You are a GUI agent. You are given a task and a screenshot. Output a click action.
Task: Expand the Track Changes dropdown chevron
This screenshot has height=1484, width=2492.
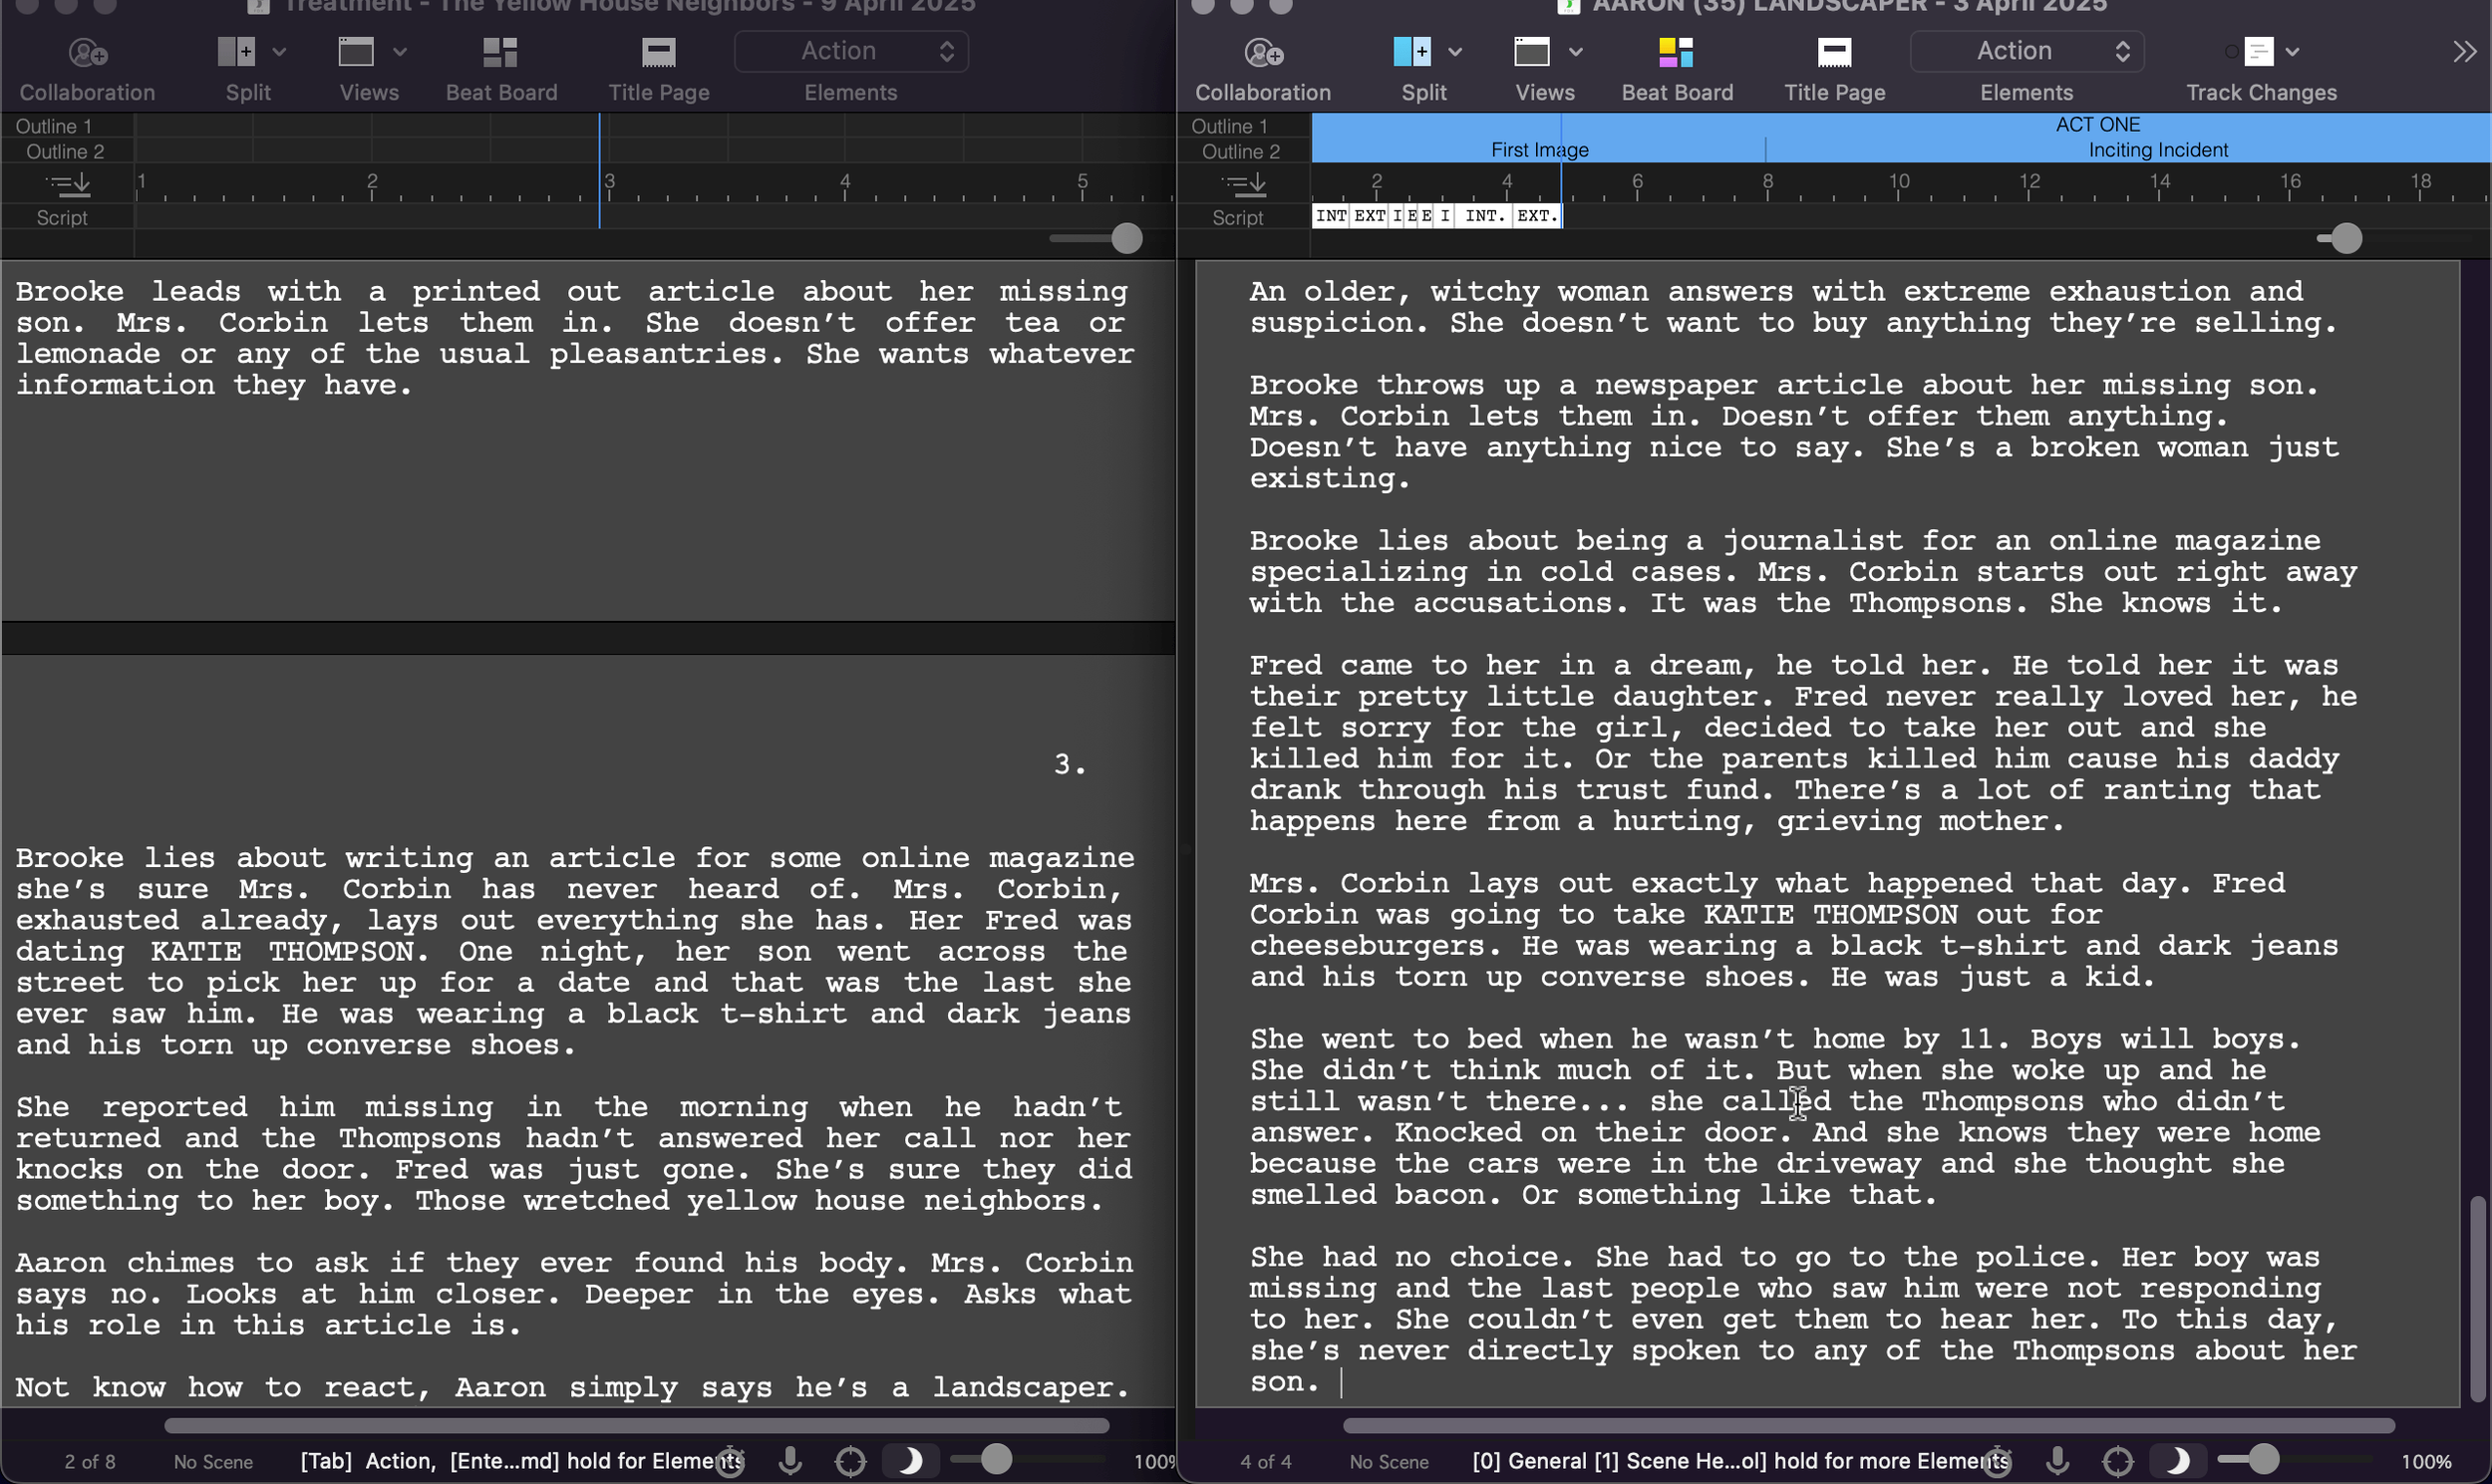2293,52
